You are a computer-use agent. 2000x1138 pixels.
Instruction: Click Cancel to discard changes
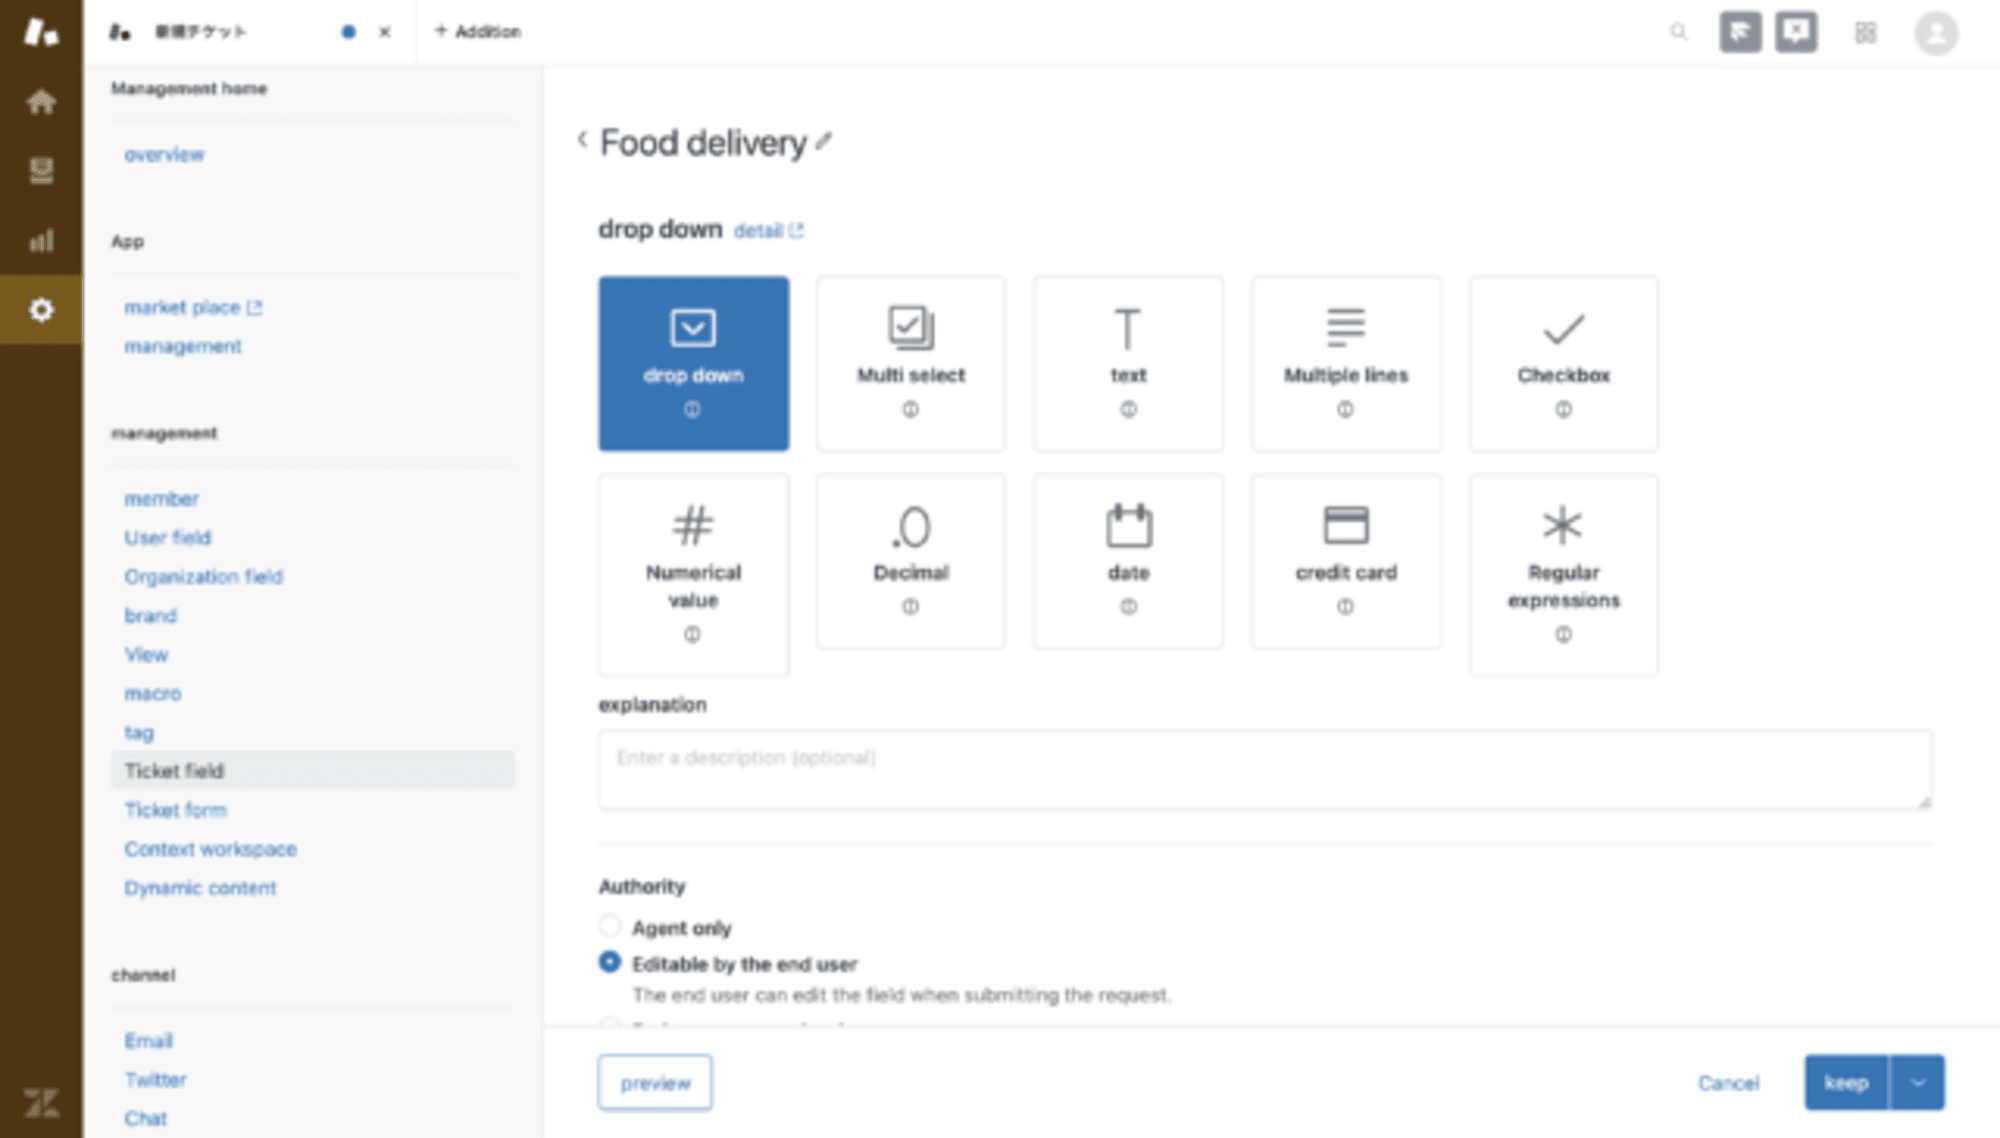tap(1728, 1083)
